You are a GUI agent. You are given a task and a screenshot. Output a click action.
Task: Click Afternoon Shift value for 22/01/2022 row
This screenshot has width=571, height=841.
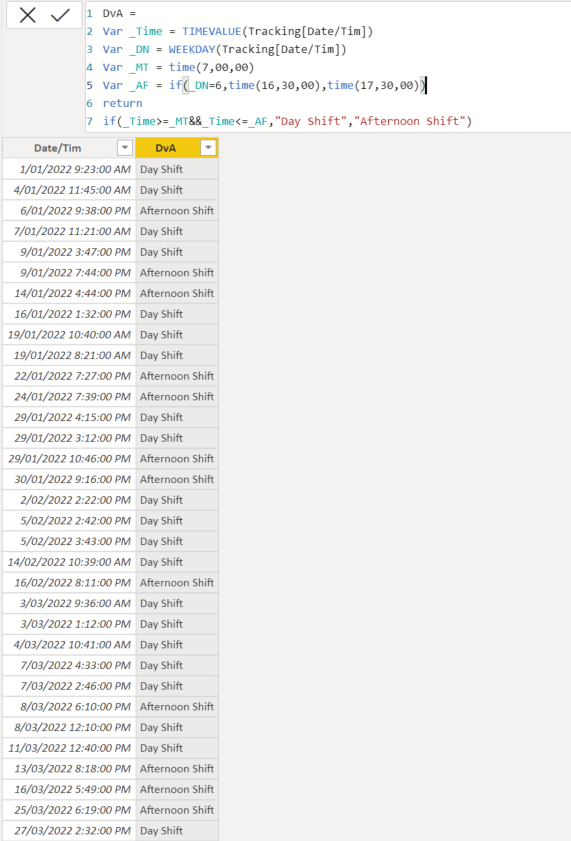point(177,375)
